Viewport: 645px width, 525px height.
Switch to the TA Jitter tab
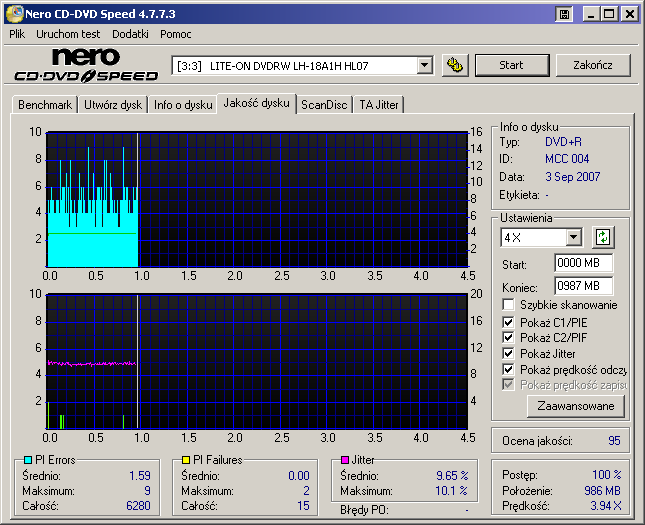379,105
